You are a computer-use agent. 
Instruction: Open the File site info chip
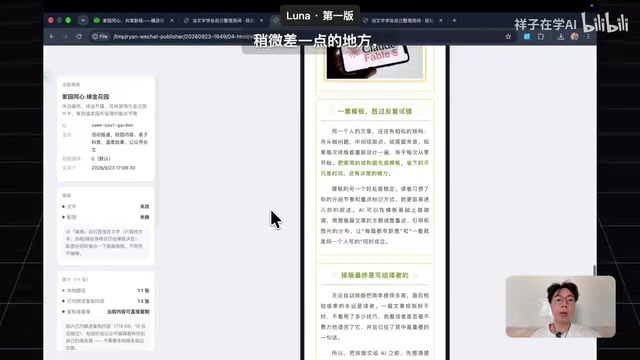click(x=100, y=37)
